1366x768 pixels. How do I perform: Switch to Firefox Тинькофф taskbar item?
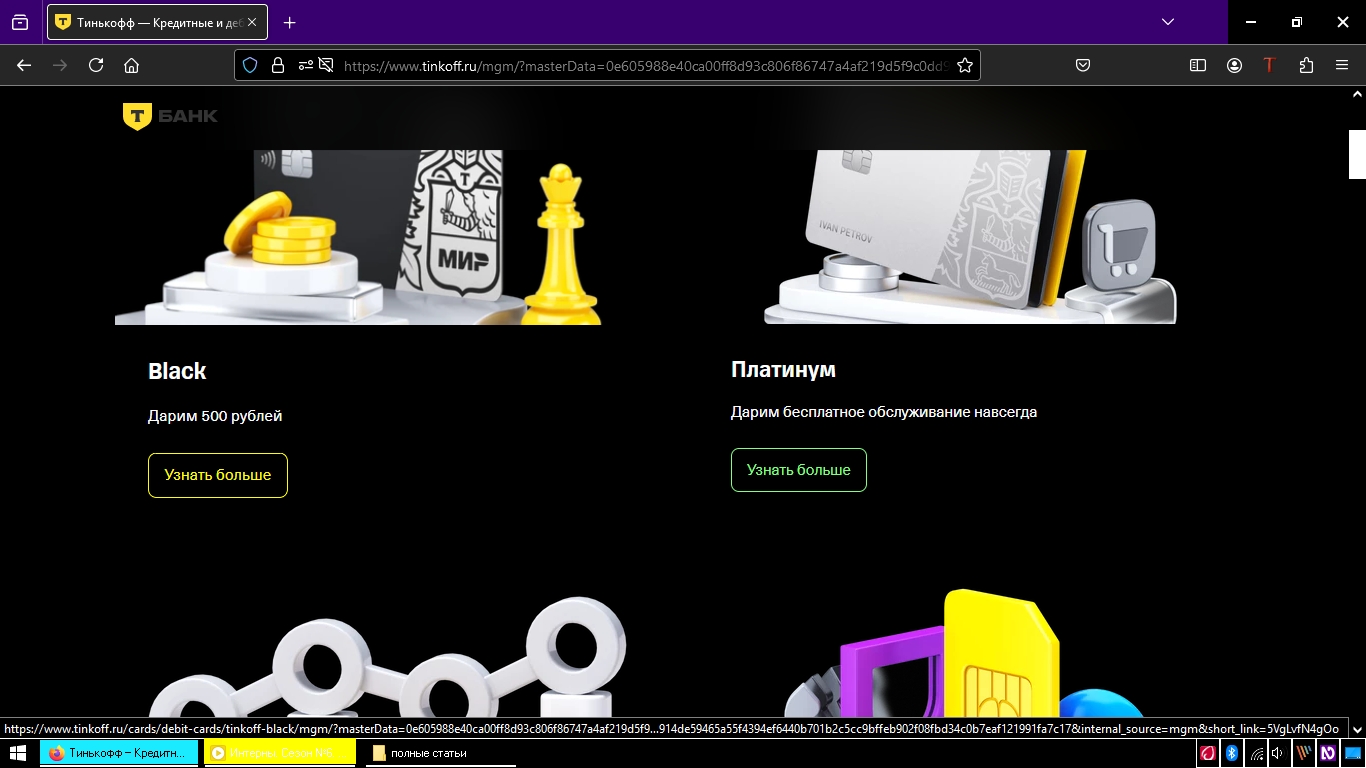click(x=119, y=753)
